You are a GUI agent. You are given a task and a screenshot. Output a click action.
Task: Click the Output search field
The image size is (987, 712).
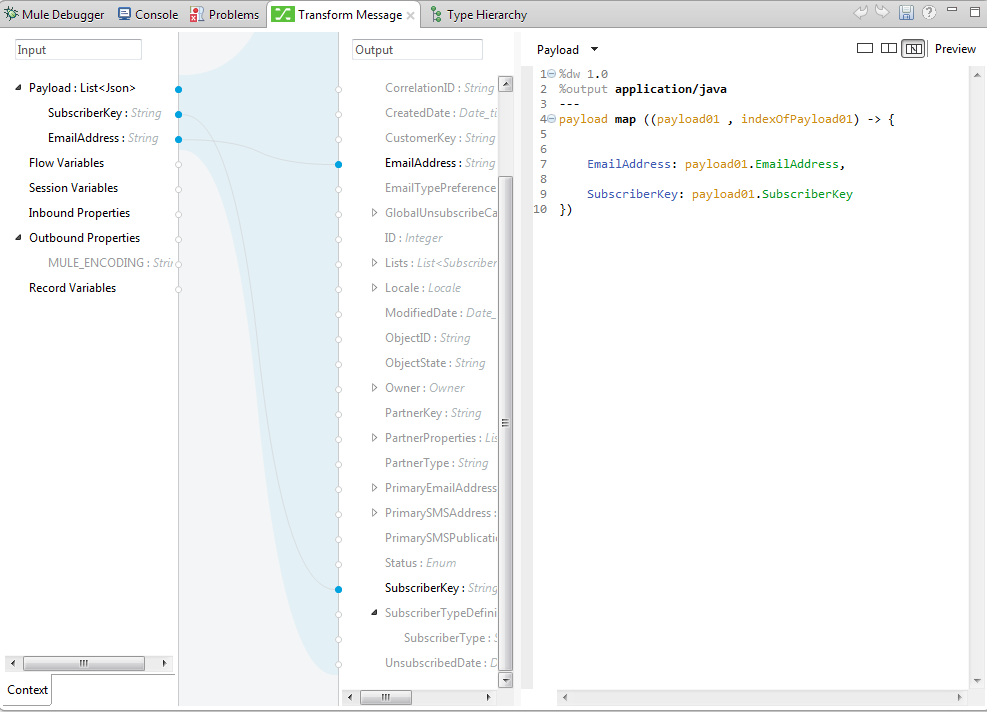417,50
